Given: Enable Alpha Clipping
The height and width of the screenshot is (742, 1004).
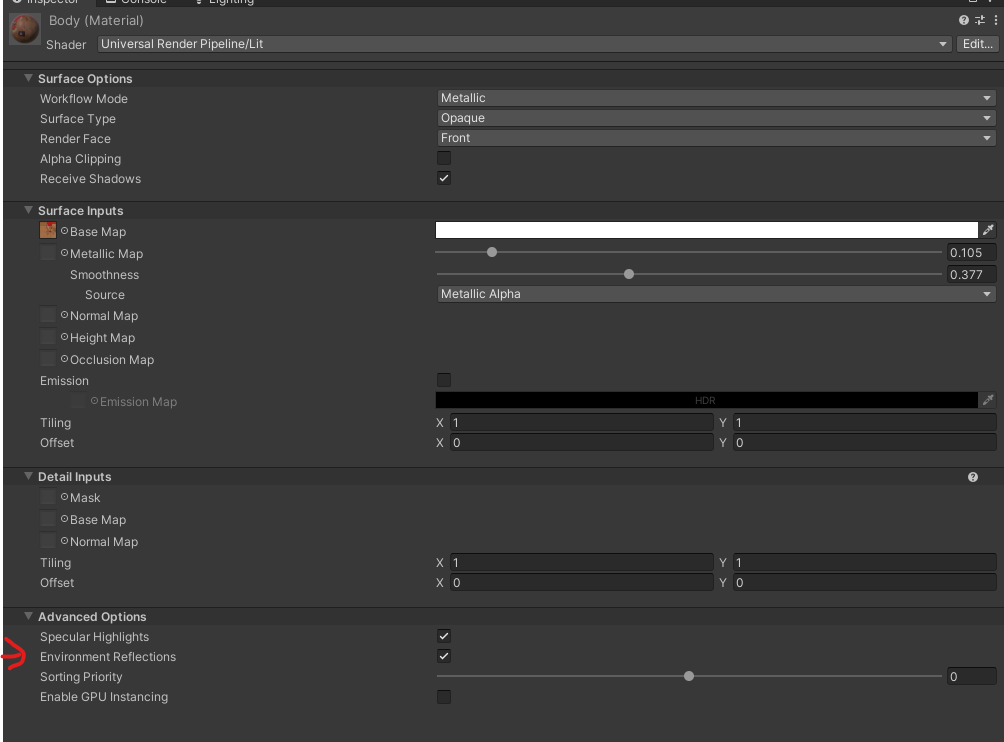Looking at the screenshot, I should pyautogui.click(x=443, y=158).
